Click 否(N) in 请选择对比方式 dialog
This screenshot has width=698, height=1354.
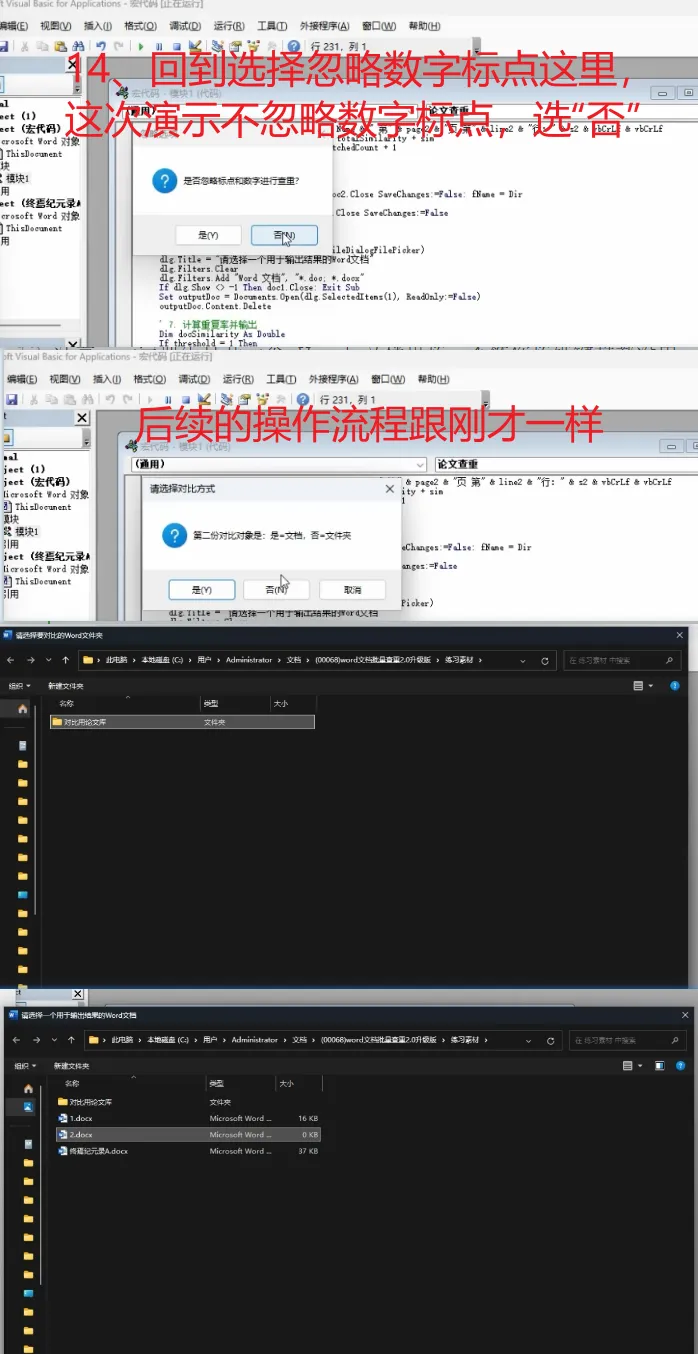[x=277, y=590]
